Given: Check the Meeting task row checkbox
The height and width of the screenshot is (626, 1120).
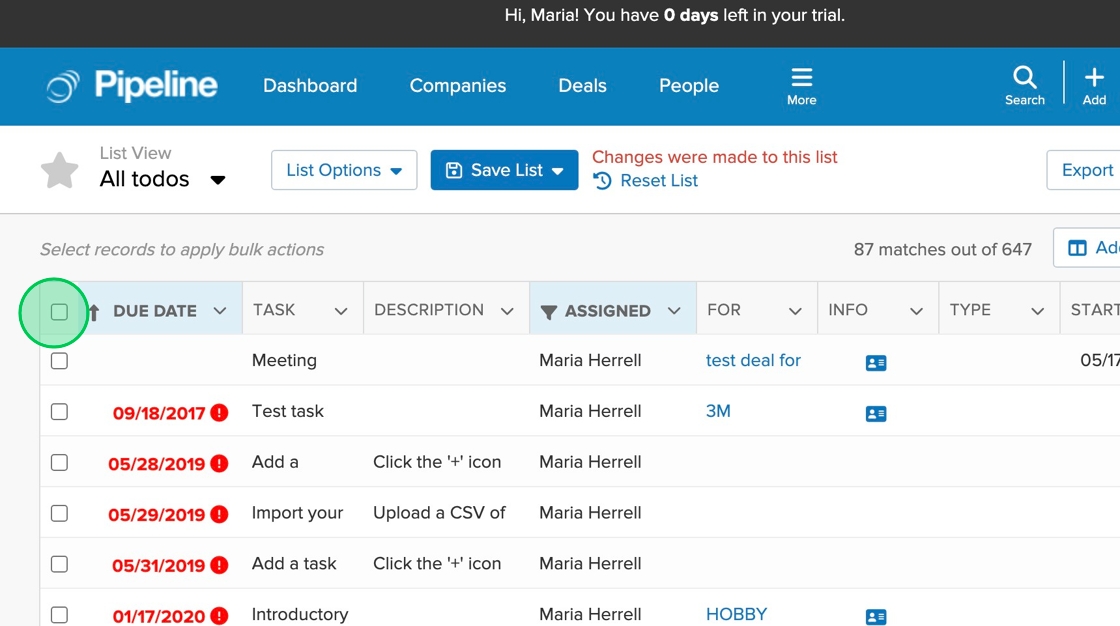Looking at the screenshot, I should [x=59, y=361].
